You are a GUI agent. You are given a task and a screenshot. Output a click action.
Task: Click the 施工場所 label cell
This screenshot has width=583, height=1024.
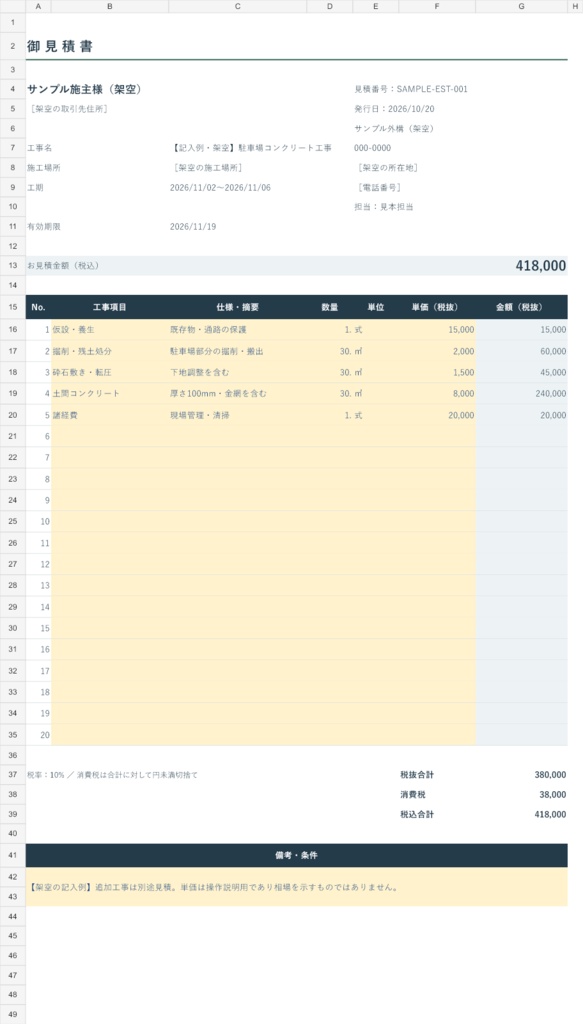[44, 168]
